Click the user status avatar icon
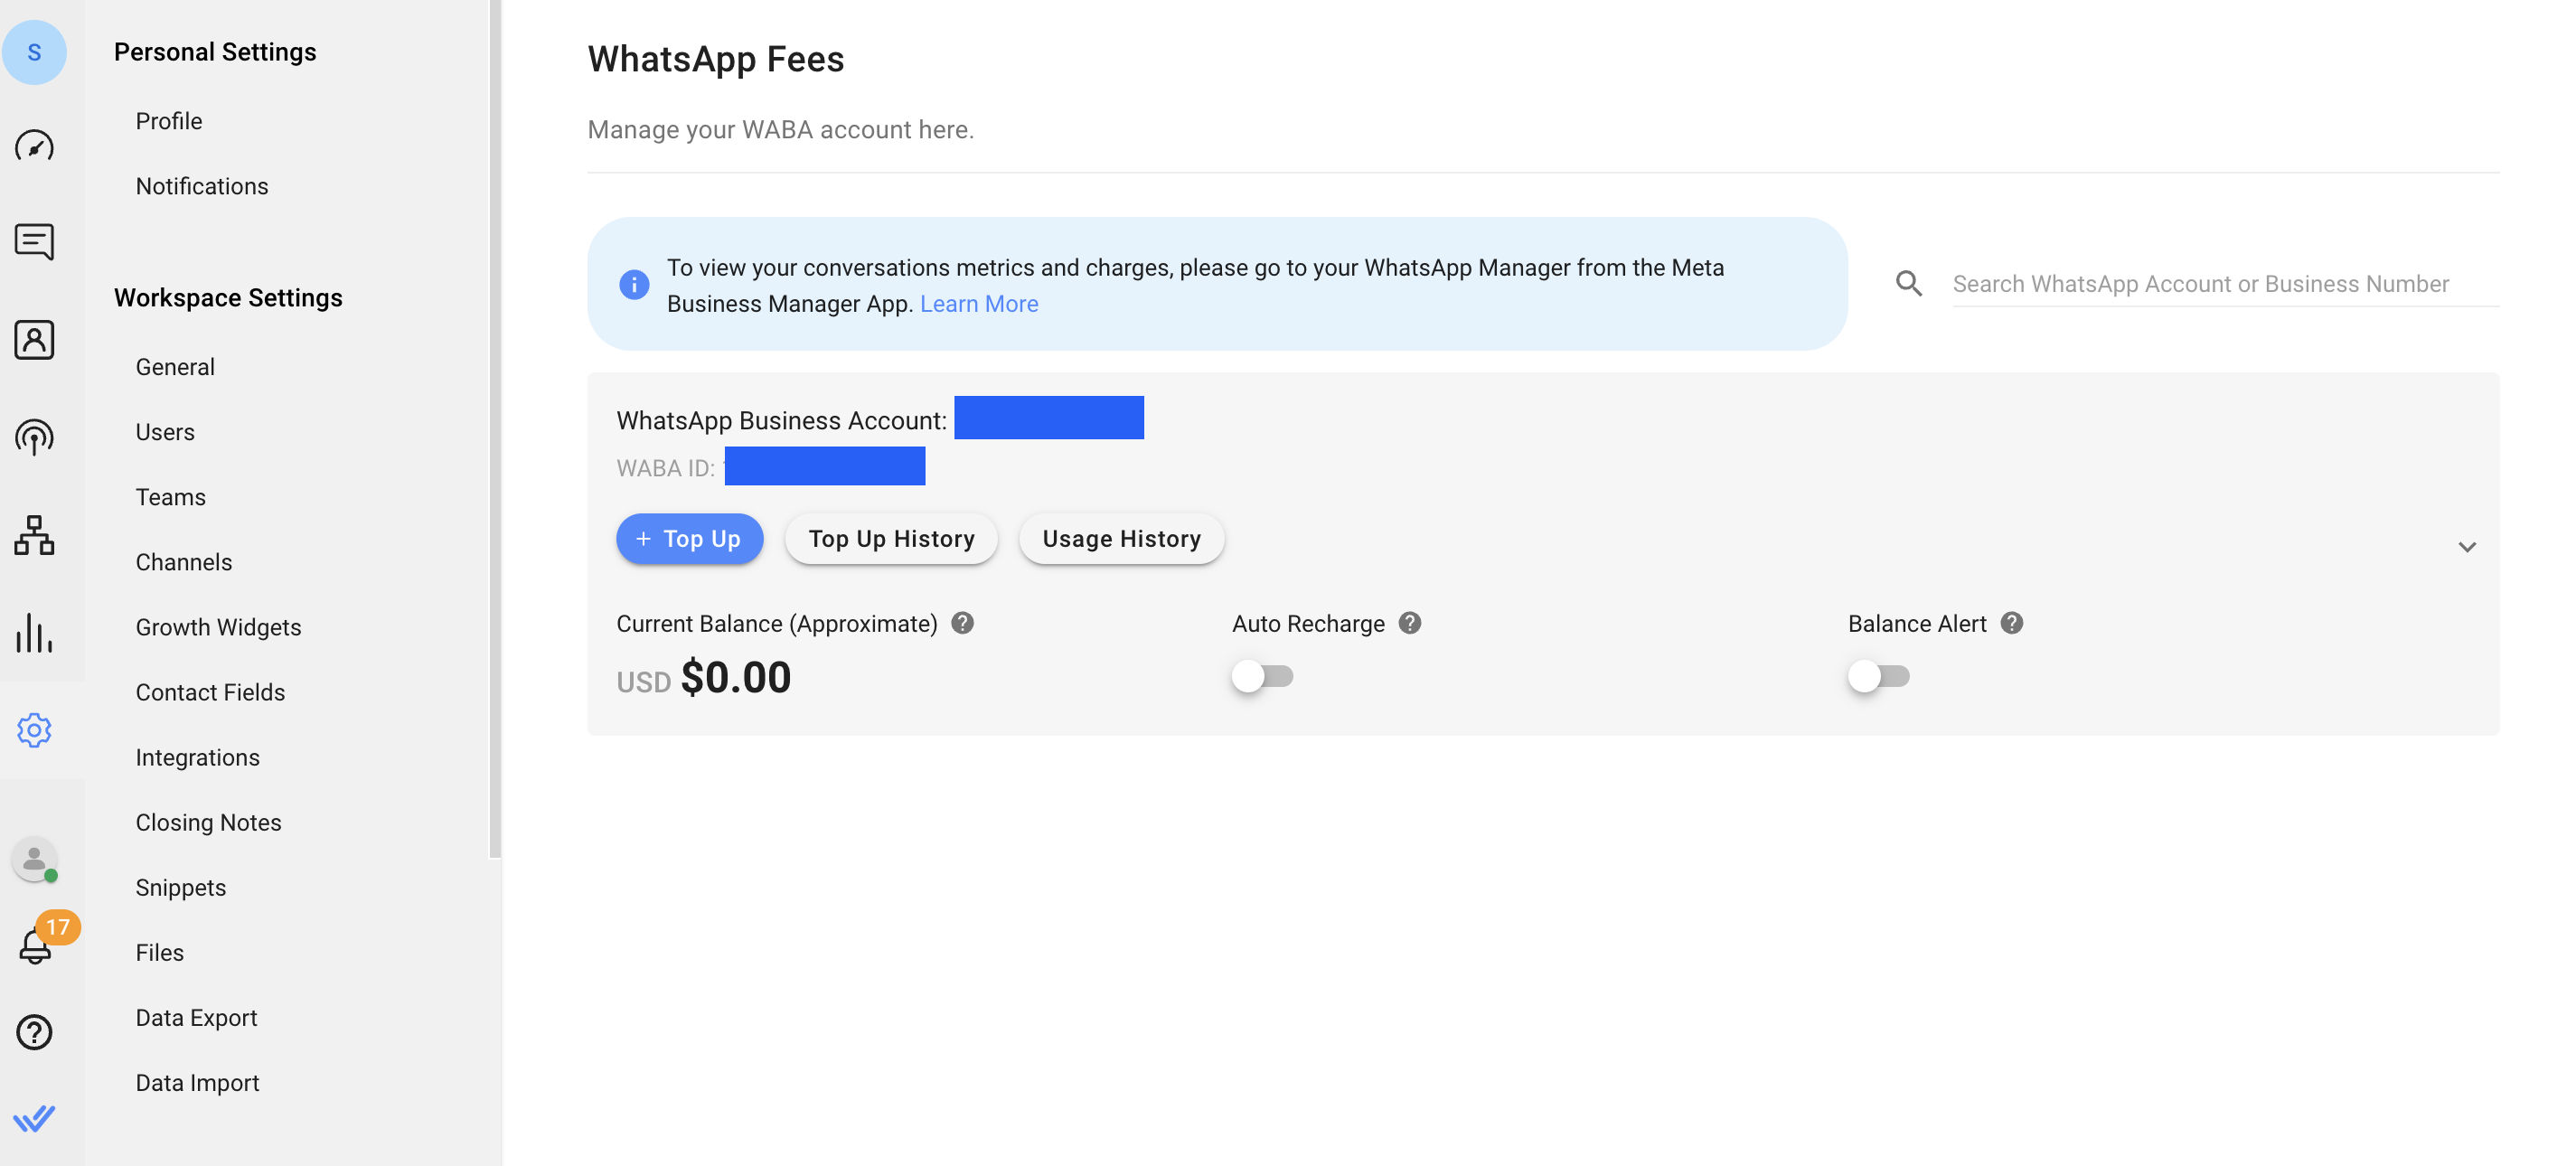 [34, 859]
